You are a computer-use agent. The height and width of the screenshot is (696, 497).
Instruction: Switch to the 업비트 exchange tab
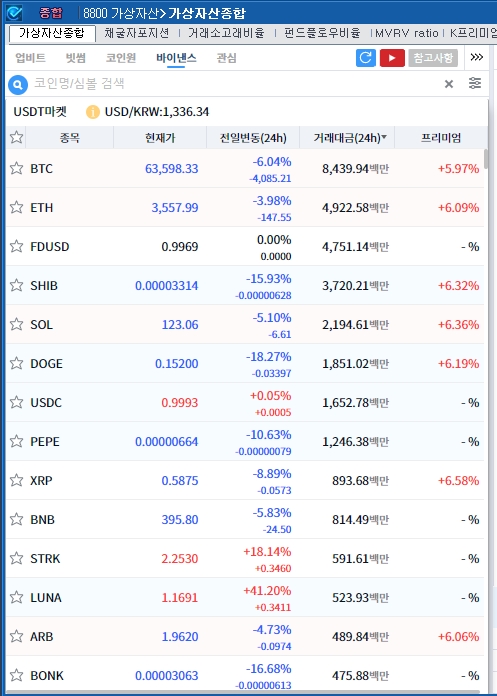click(x=30, y=58)
